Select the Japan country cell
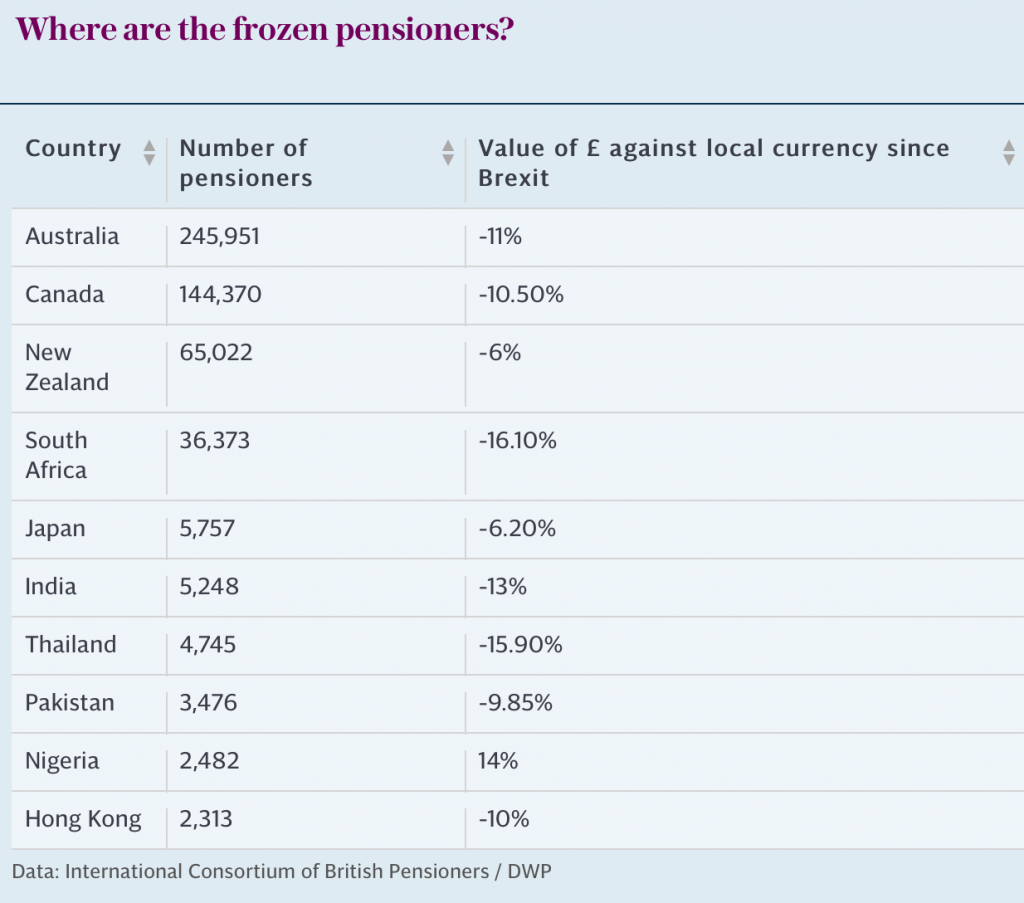The height and width of the screenshot is (903, 1024). tap(55, 529)
